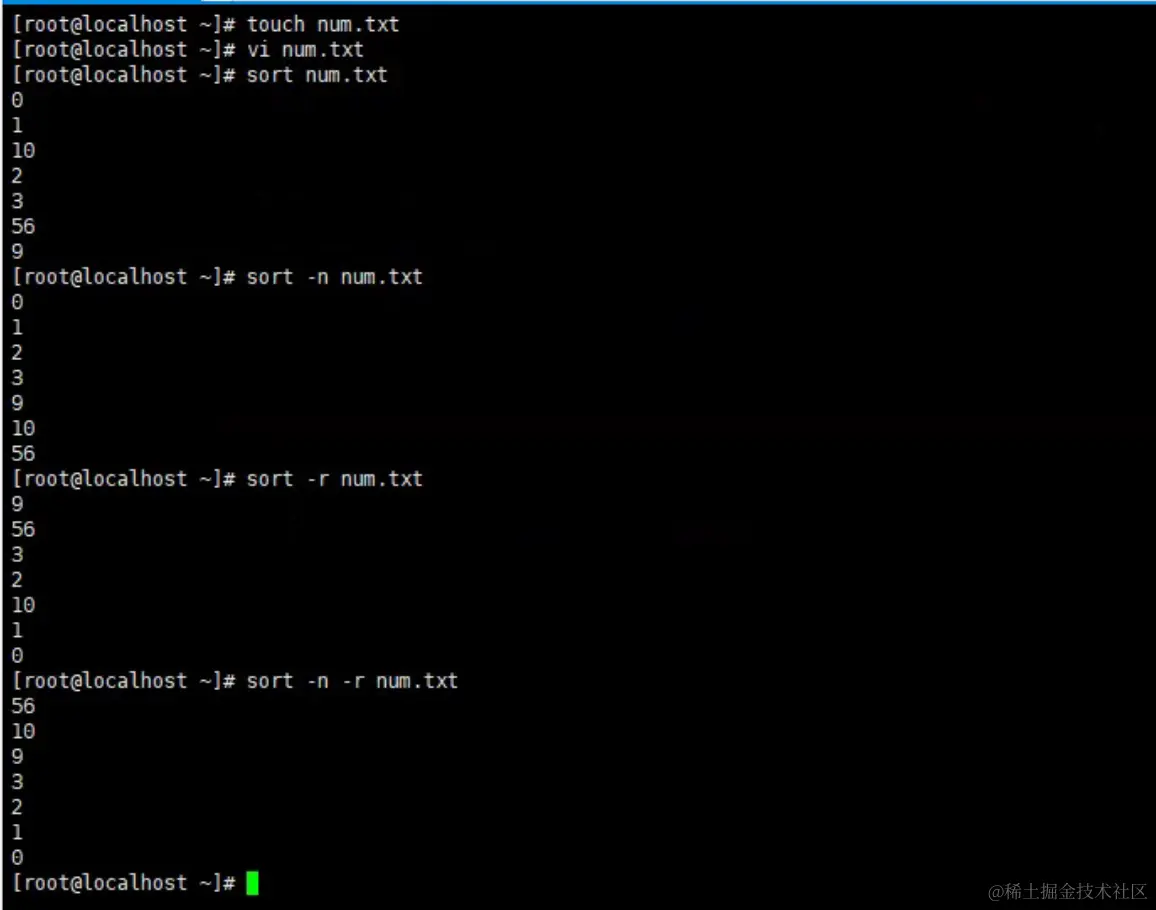Image resolution: width=1156 pixels, height=910 pixels.
Task: Click the 56 in the sort -r output
Action: tap(24, 529)
